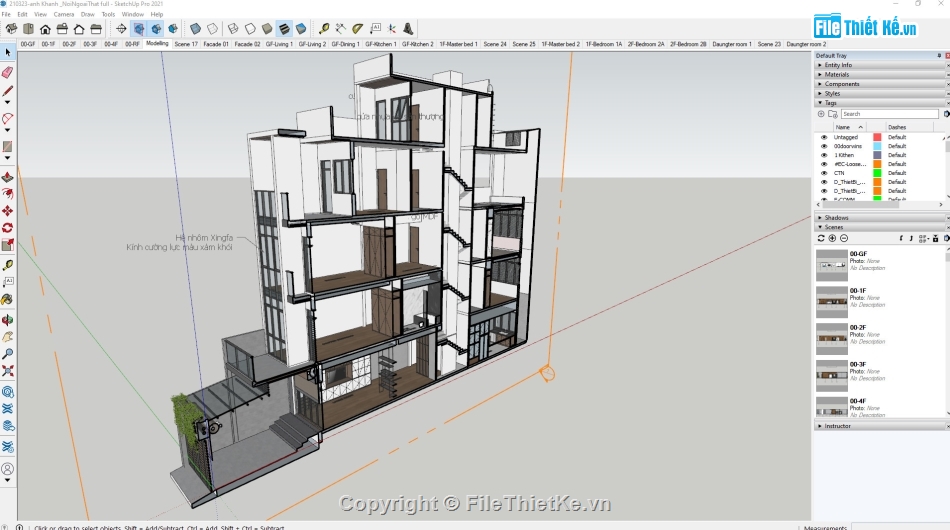Switch to Front view house icon
The width and height of the screenshot is (950, 530).
pos(45,28)
